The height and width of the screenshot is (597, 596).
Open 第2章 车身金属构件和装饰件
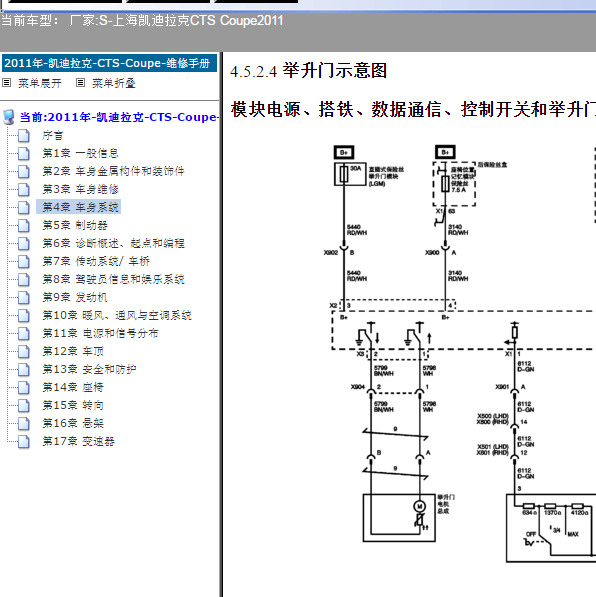(113, 171)
